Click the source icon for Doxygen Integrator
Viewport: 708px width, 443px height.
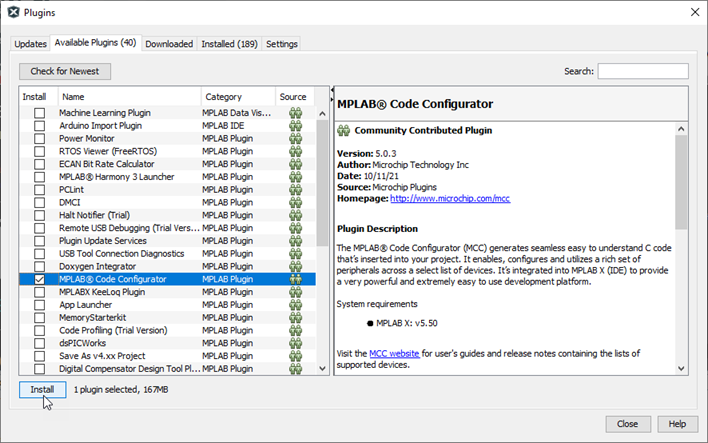(295, 267)
